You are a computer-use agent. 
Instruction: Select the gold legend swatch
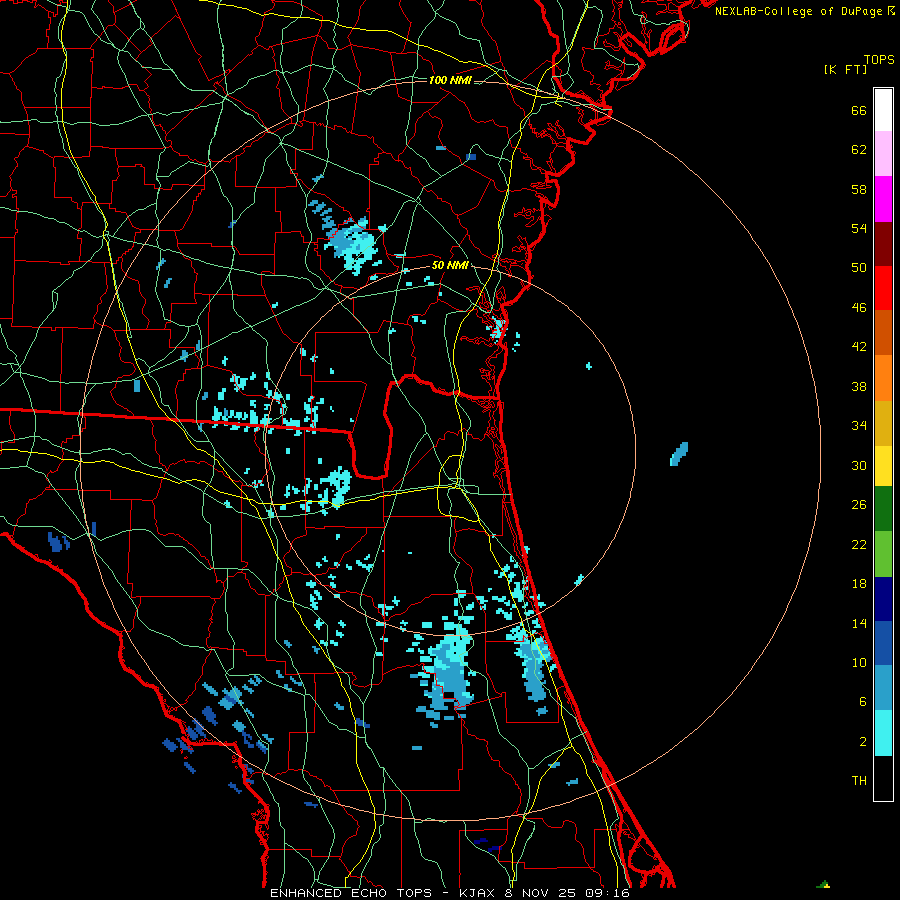[x=883, y=423]
